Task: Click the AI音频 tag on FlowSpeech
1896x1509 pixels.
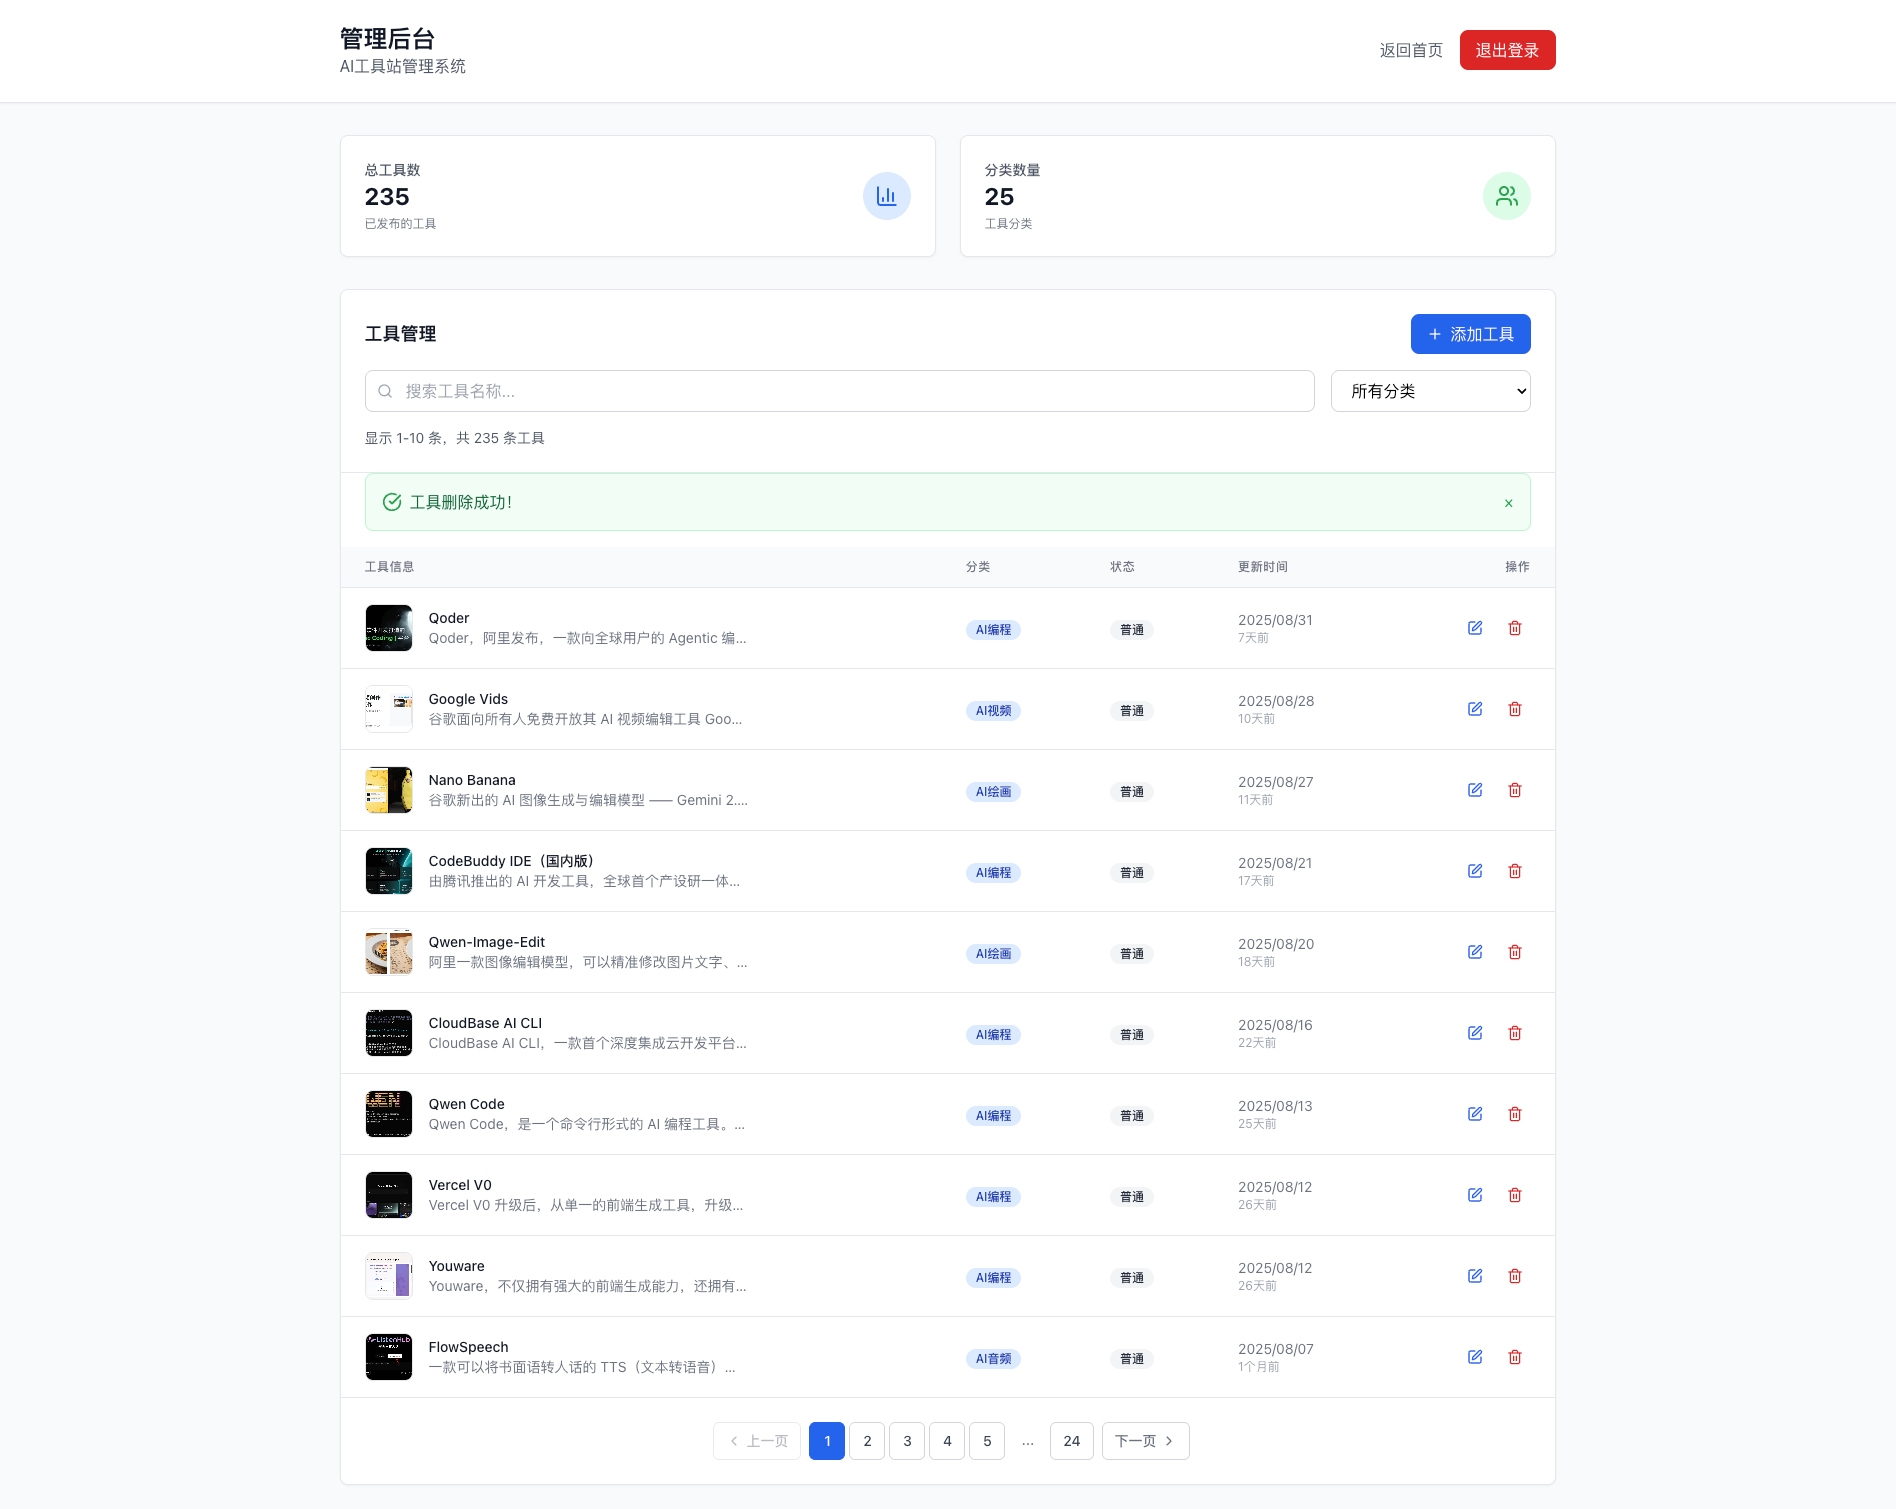Action: [x=993, y=1359]
